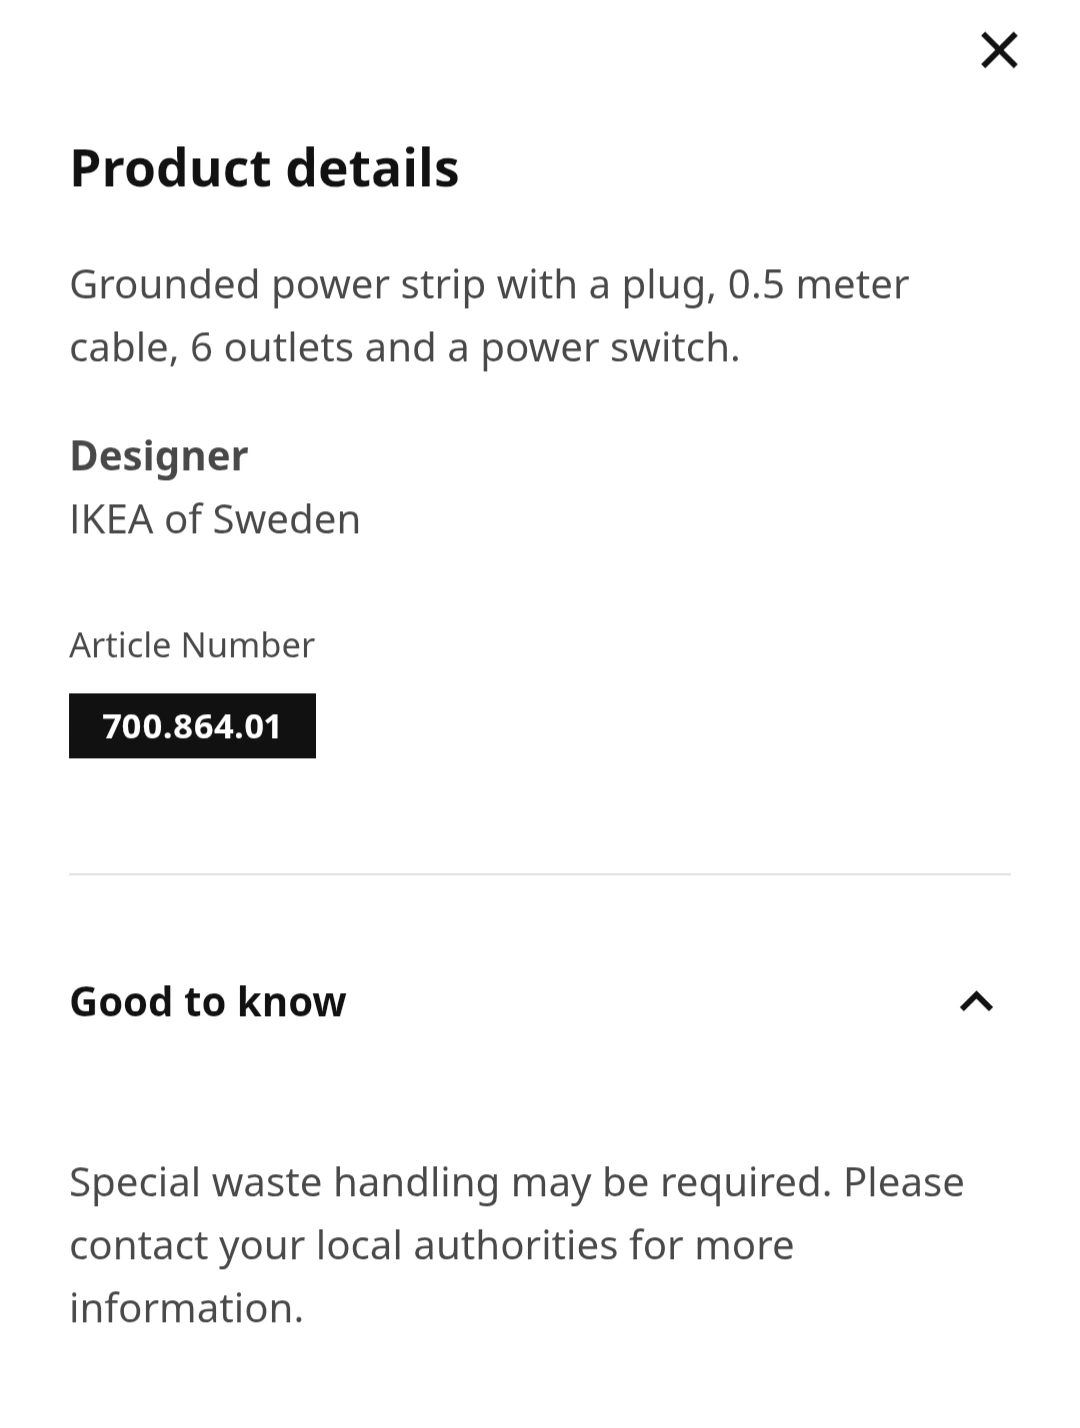Close the Product details panel
Viewport: 1080px width, 1428px height.
pyautogui.click(x=999, y=50)
